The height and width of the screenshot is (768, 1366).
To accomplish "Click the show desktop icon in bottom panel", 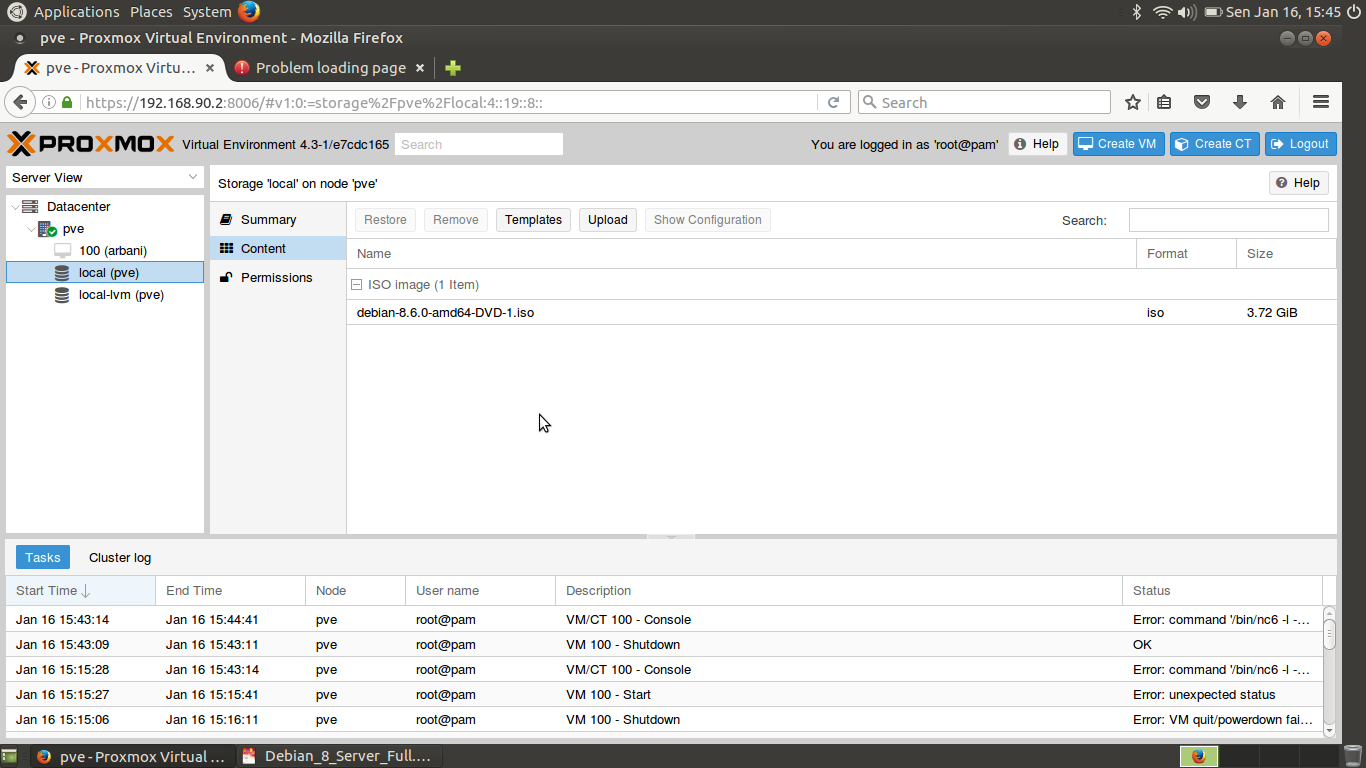I will (9, 756).
